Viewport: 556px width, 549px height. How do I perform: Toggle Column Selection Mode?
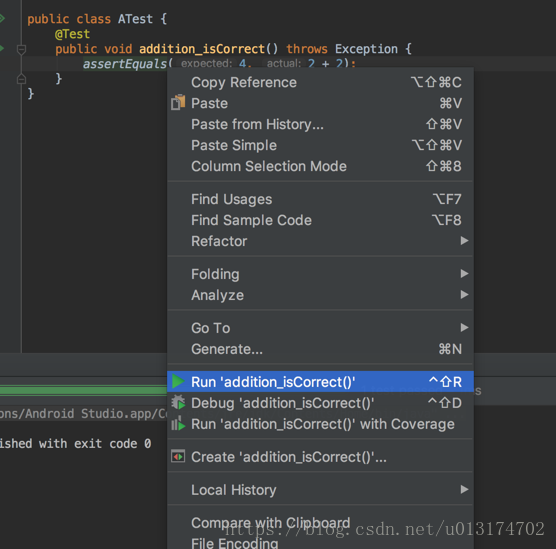pyautogui.click(x=320, y=166)
